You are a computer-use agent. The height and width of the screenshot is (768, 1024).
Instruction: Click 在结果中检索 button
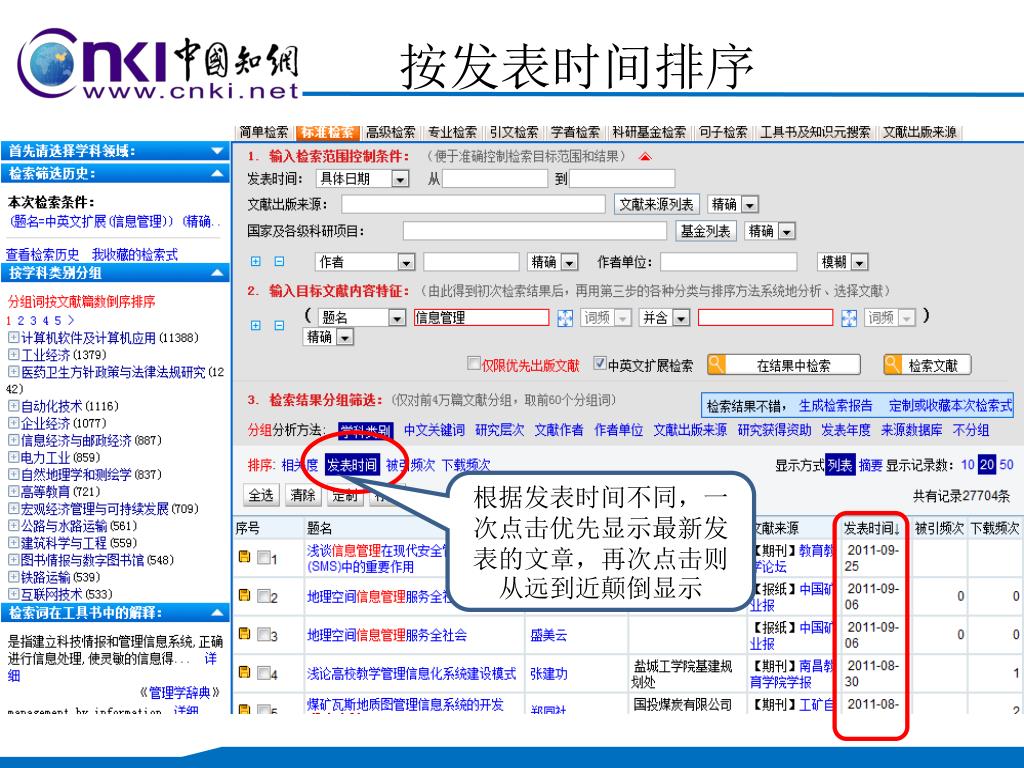click(x=784, y=365)
